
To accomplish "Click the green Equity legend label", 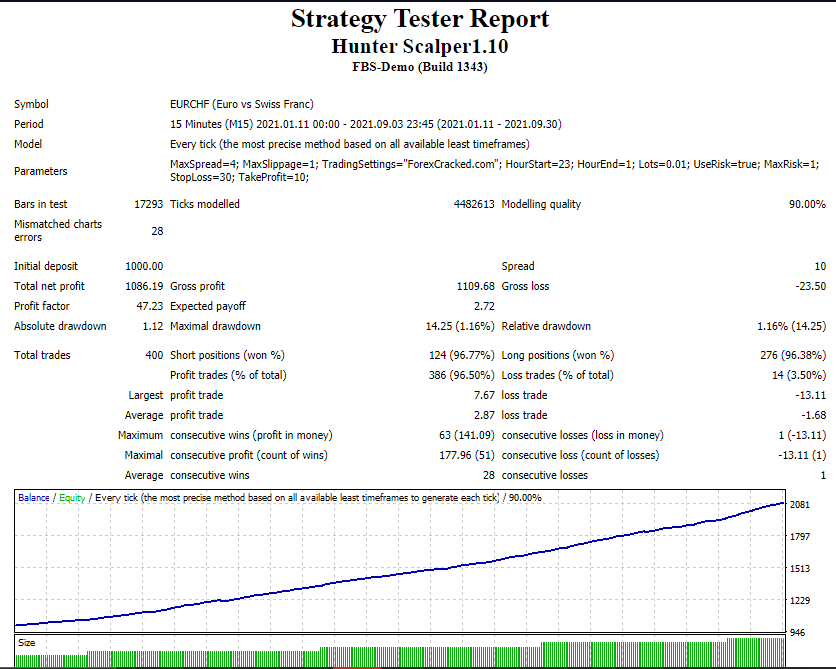I will tap(71, 497).
